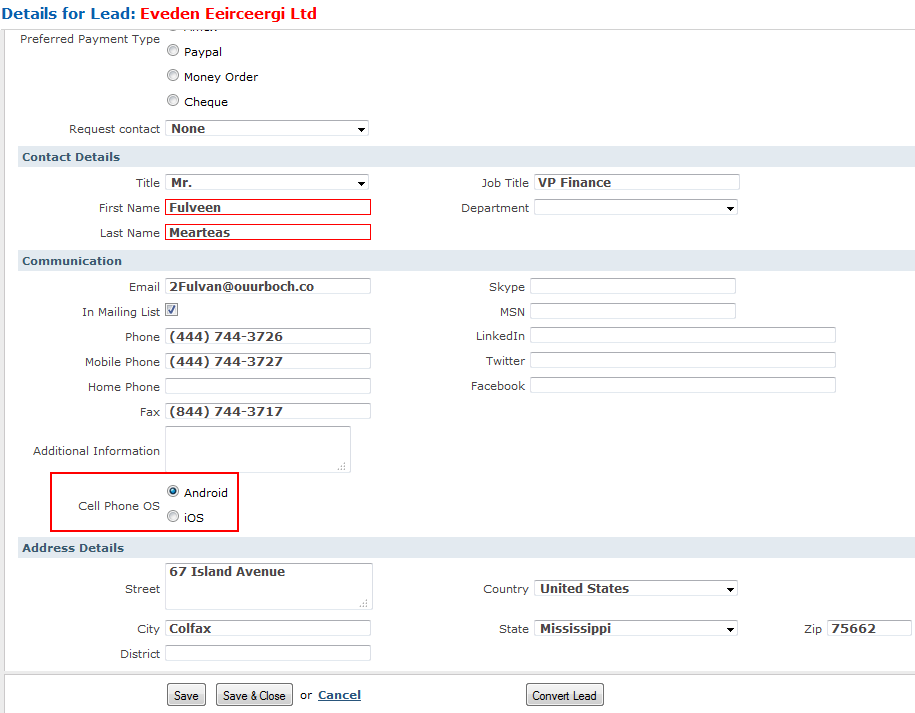Viewport: 915px width, 713px height.
Task: Select the Cheque radio button
Action: coord(173,101)
